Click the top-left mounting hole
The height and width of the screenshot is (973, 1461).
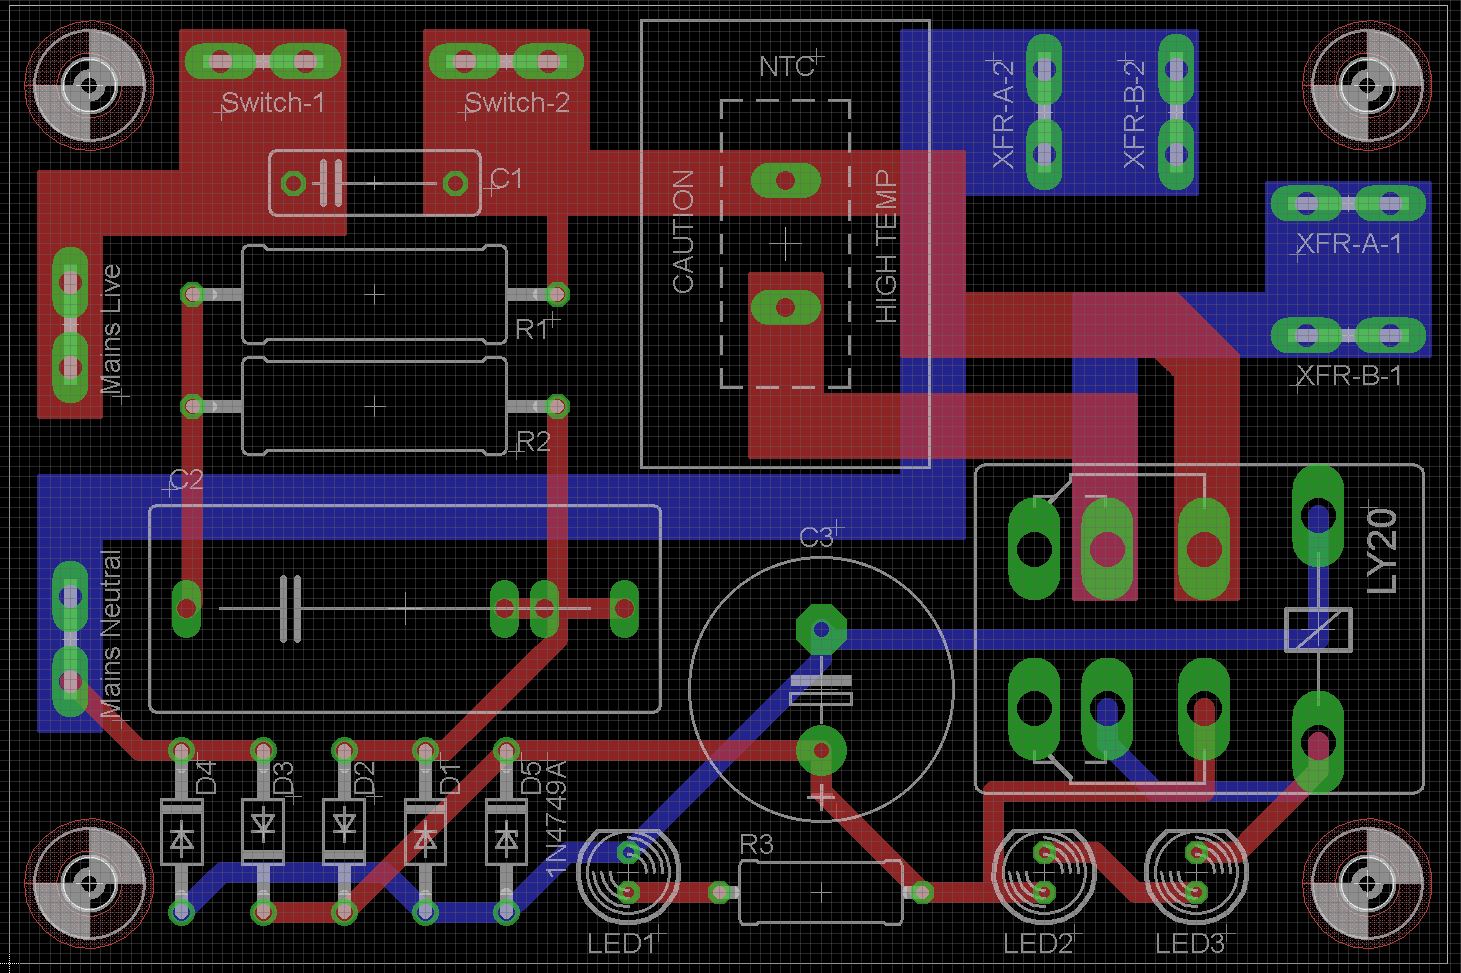[x=88, y=86]
